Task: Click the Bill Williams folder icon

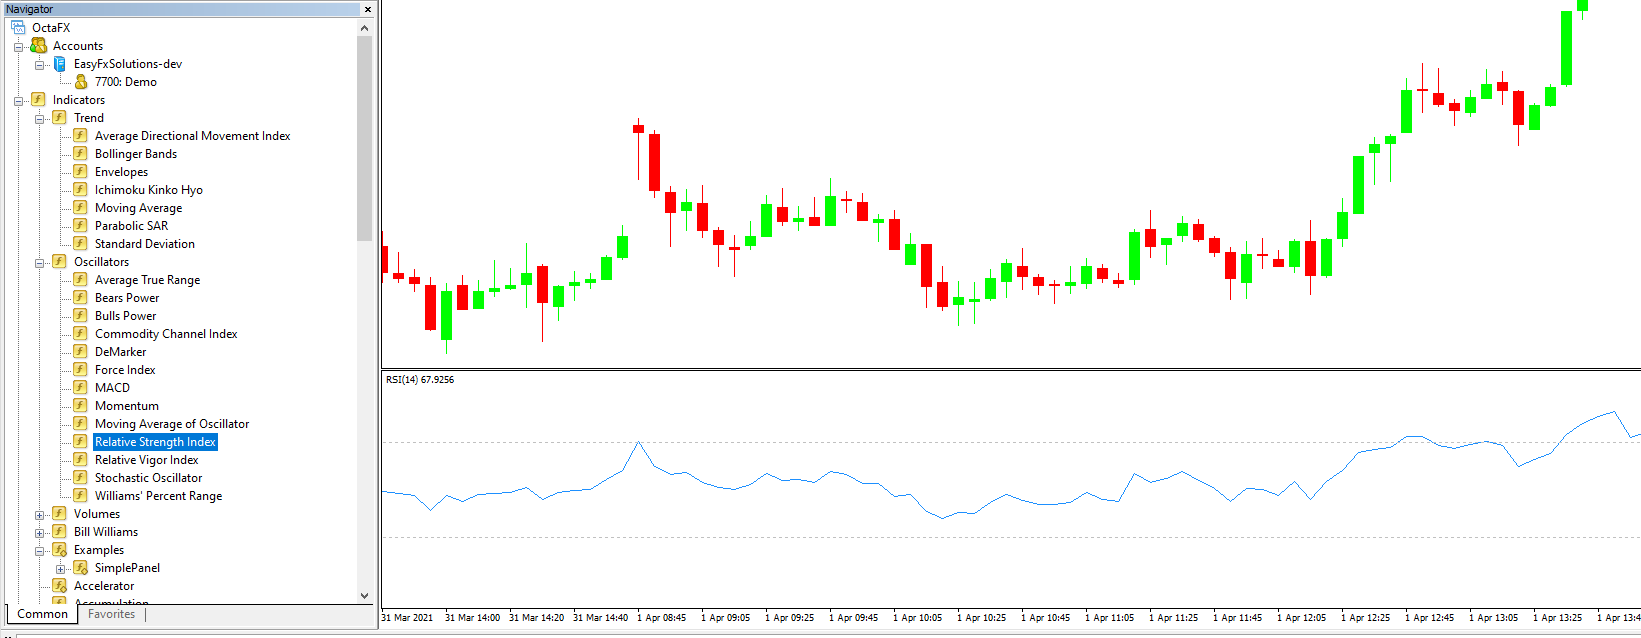Action: 59,532
